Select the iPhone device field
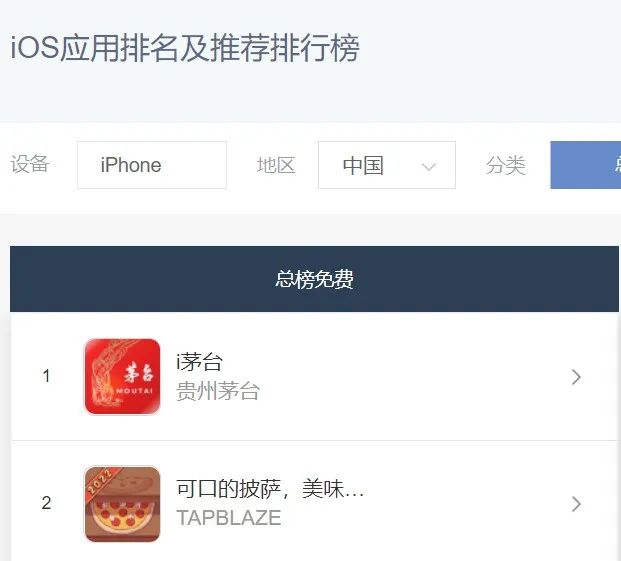This screenshot has width=621, height=561. coord(152,165)
